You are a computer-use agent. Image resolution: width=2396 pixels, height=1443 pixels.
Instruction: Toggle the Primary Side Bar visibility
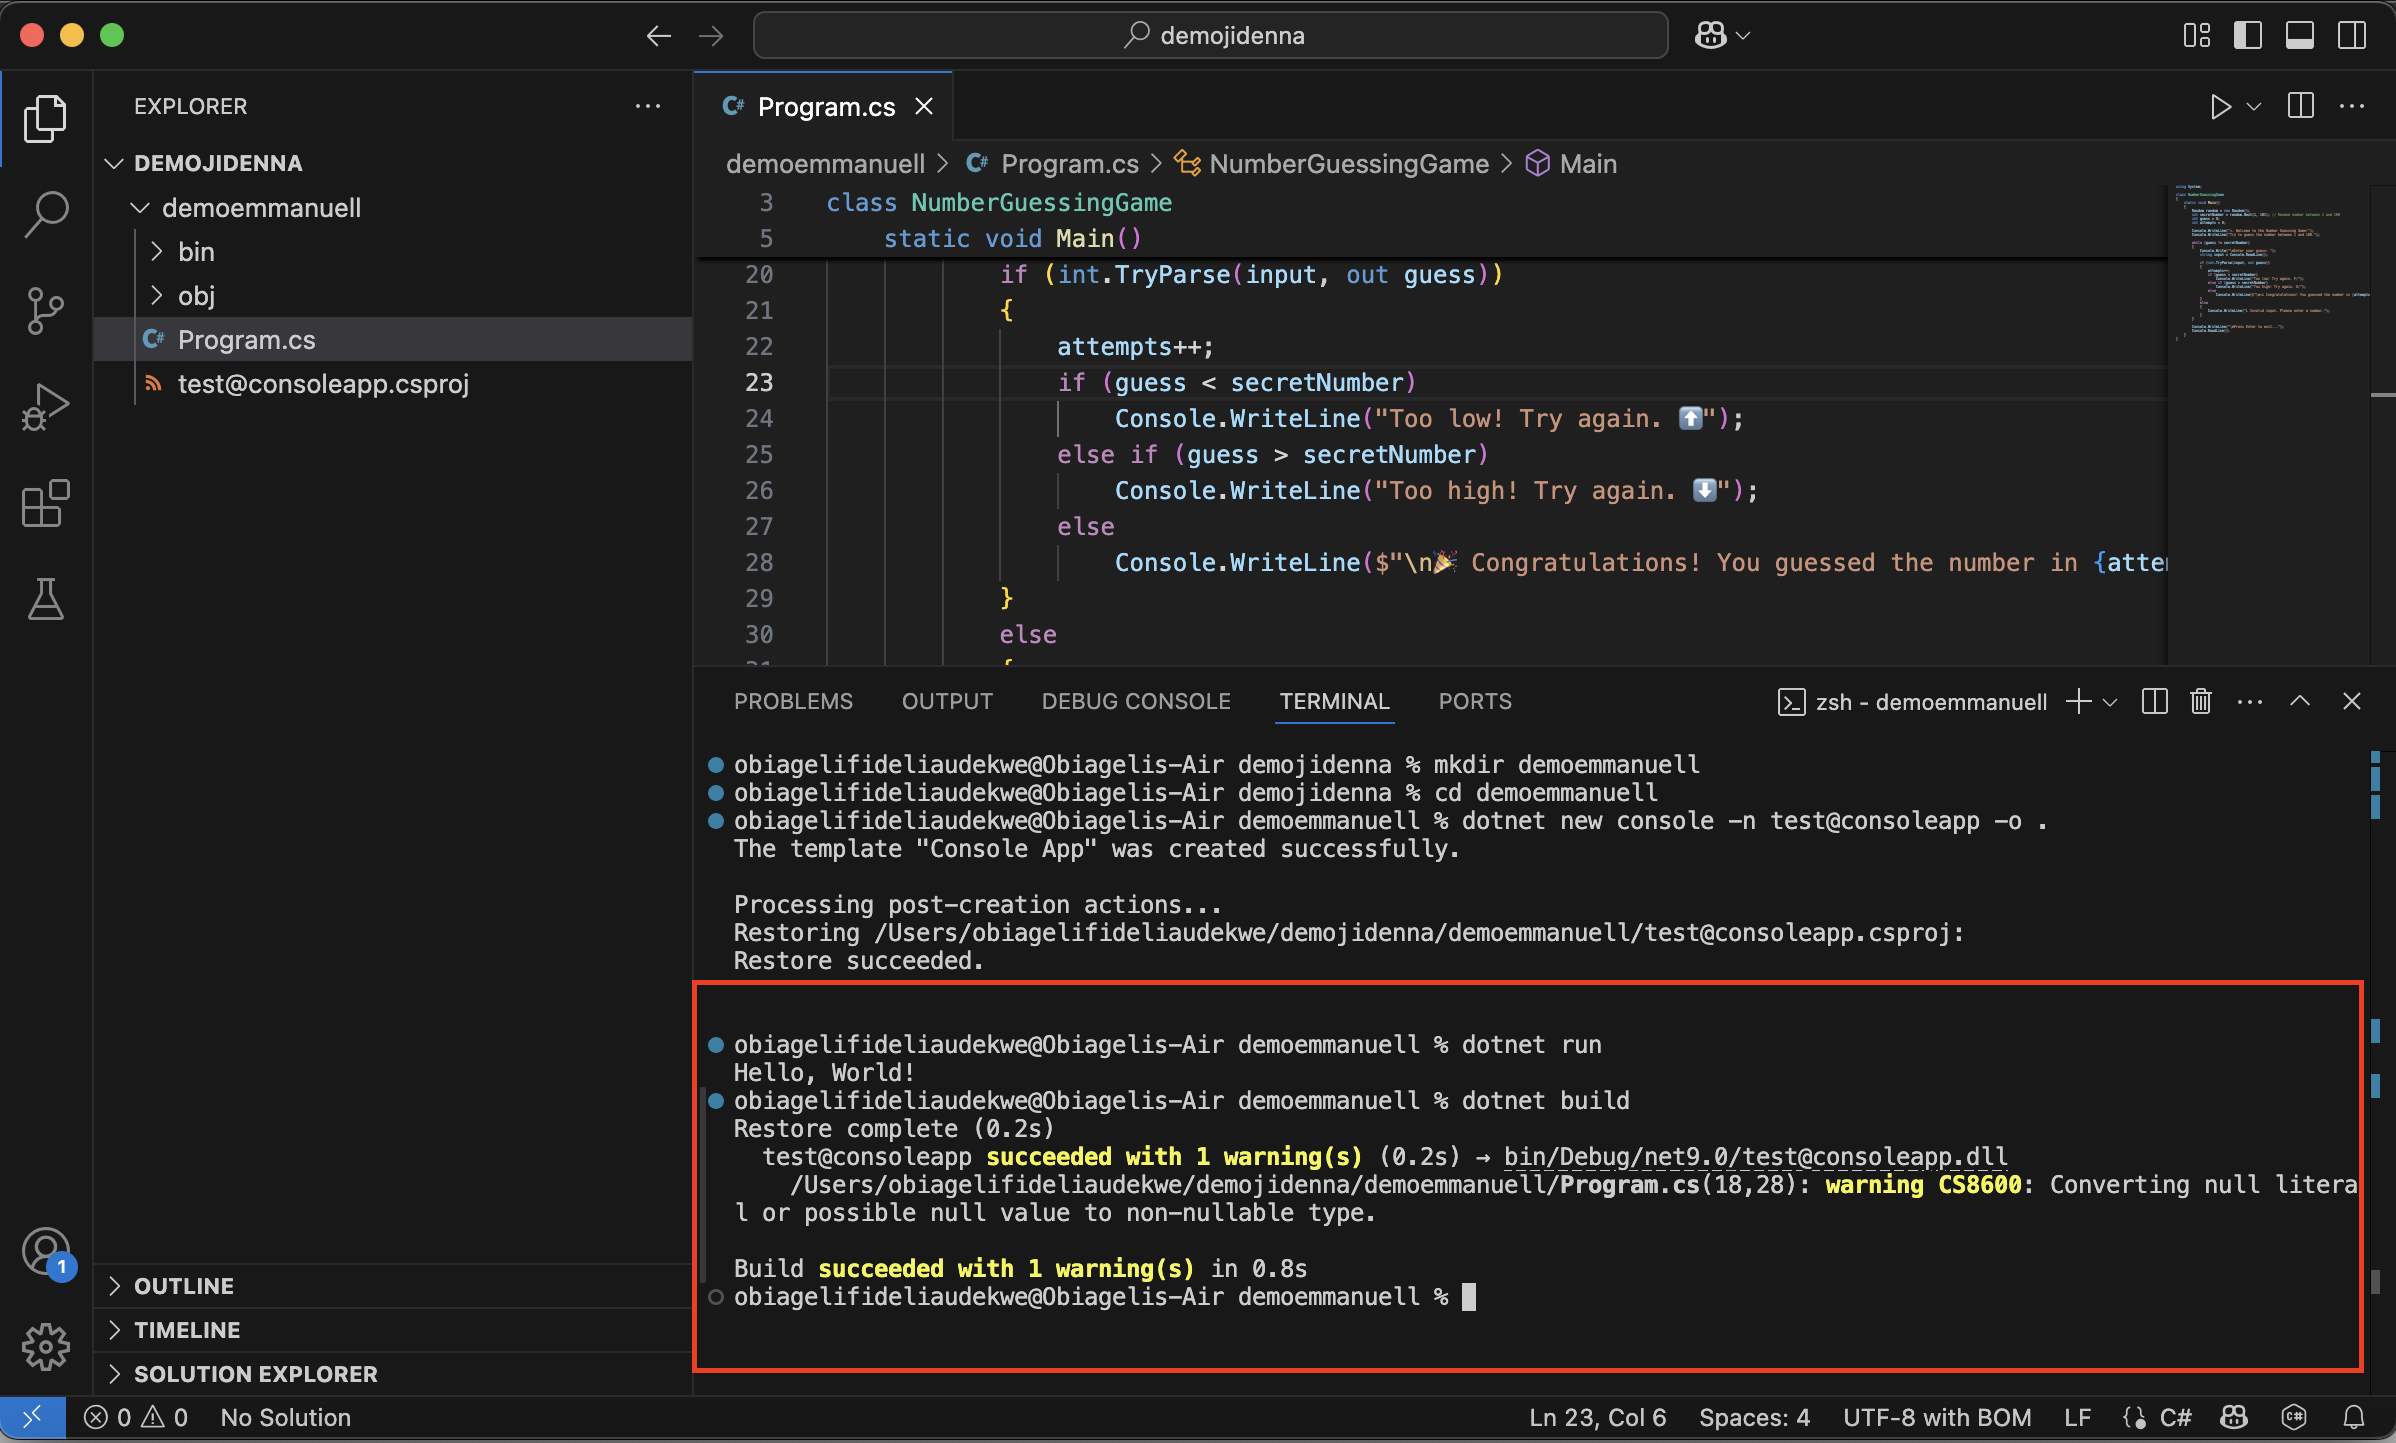[2248, 36]
